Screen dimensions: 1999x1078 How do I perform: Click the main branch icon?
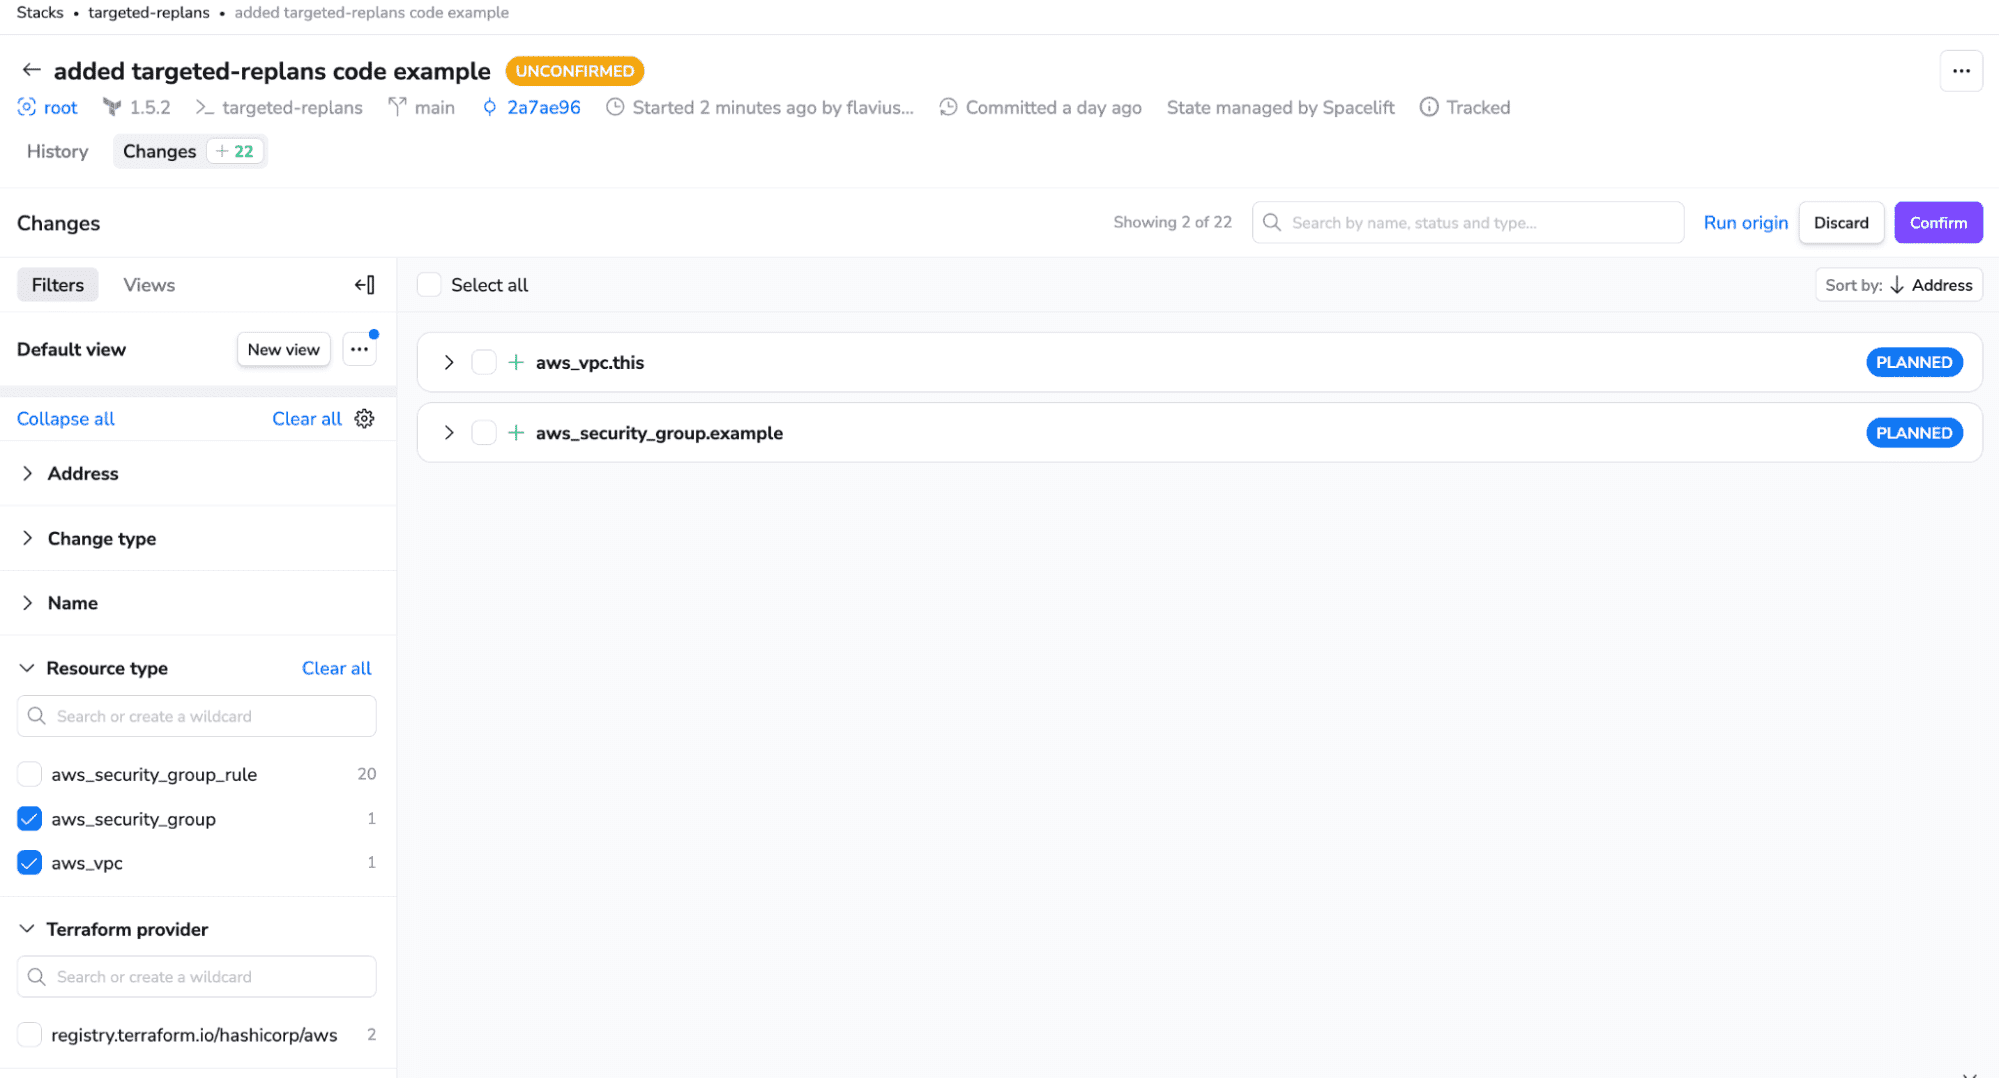click(397, 107)
